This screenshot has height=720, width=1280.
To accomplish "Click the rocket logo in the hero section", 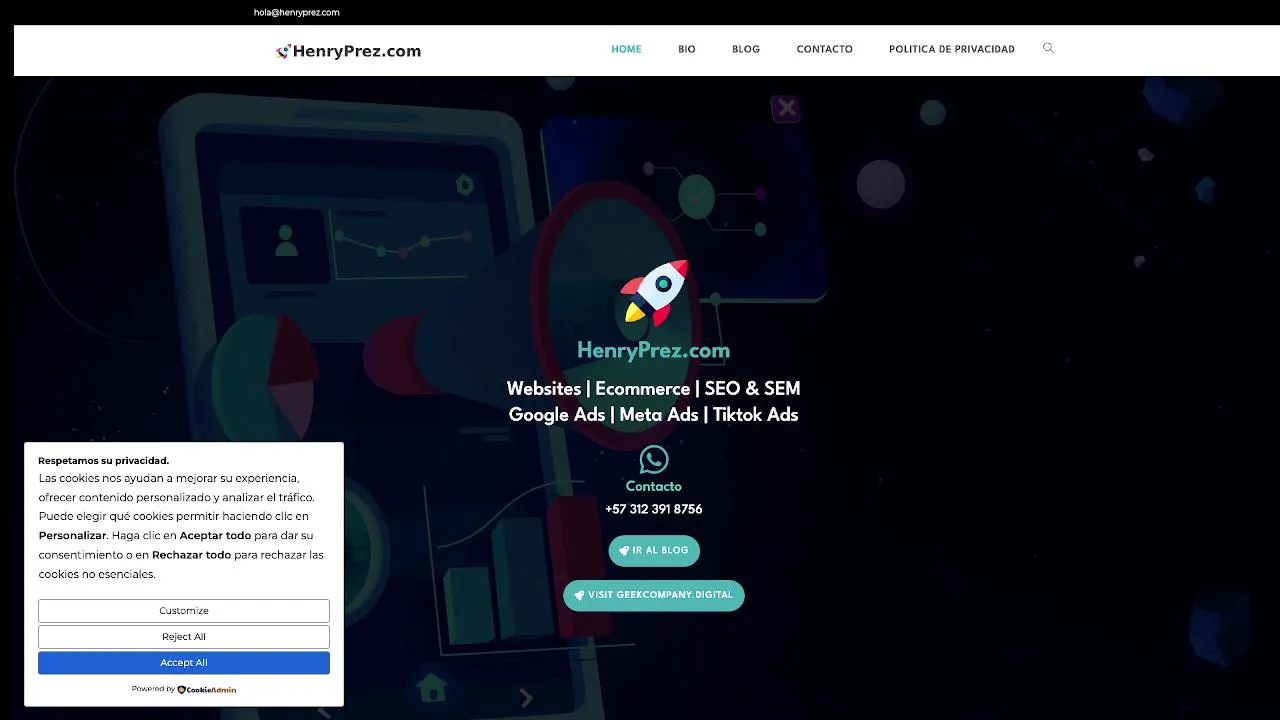I will pyautogui.click(x=654, y=293).
